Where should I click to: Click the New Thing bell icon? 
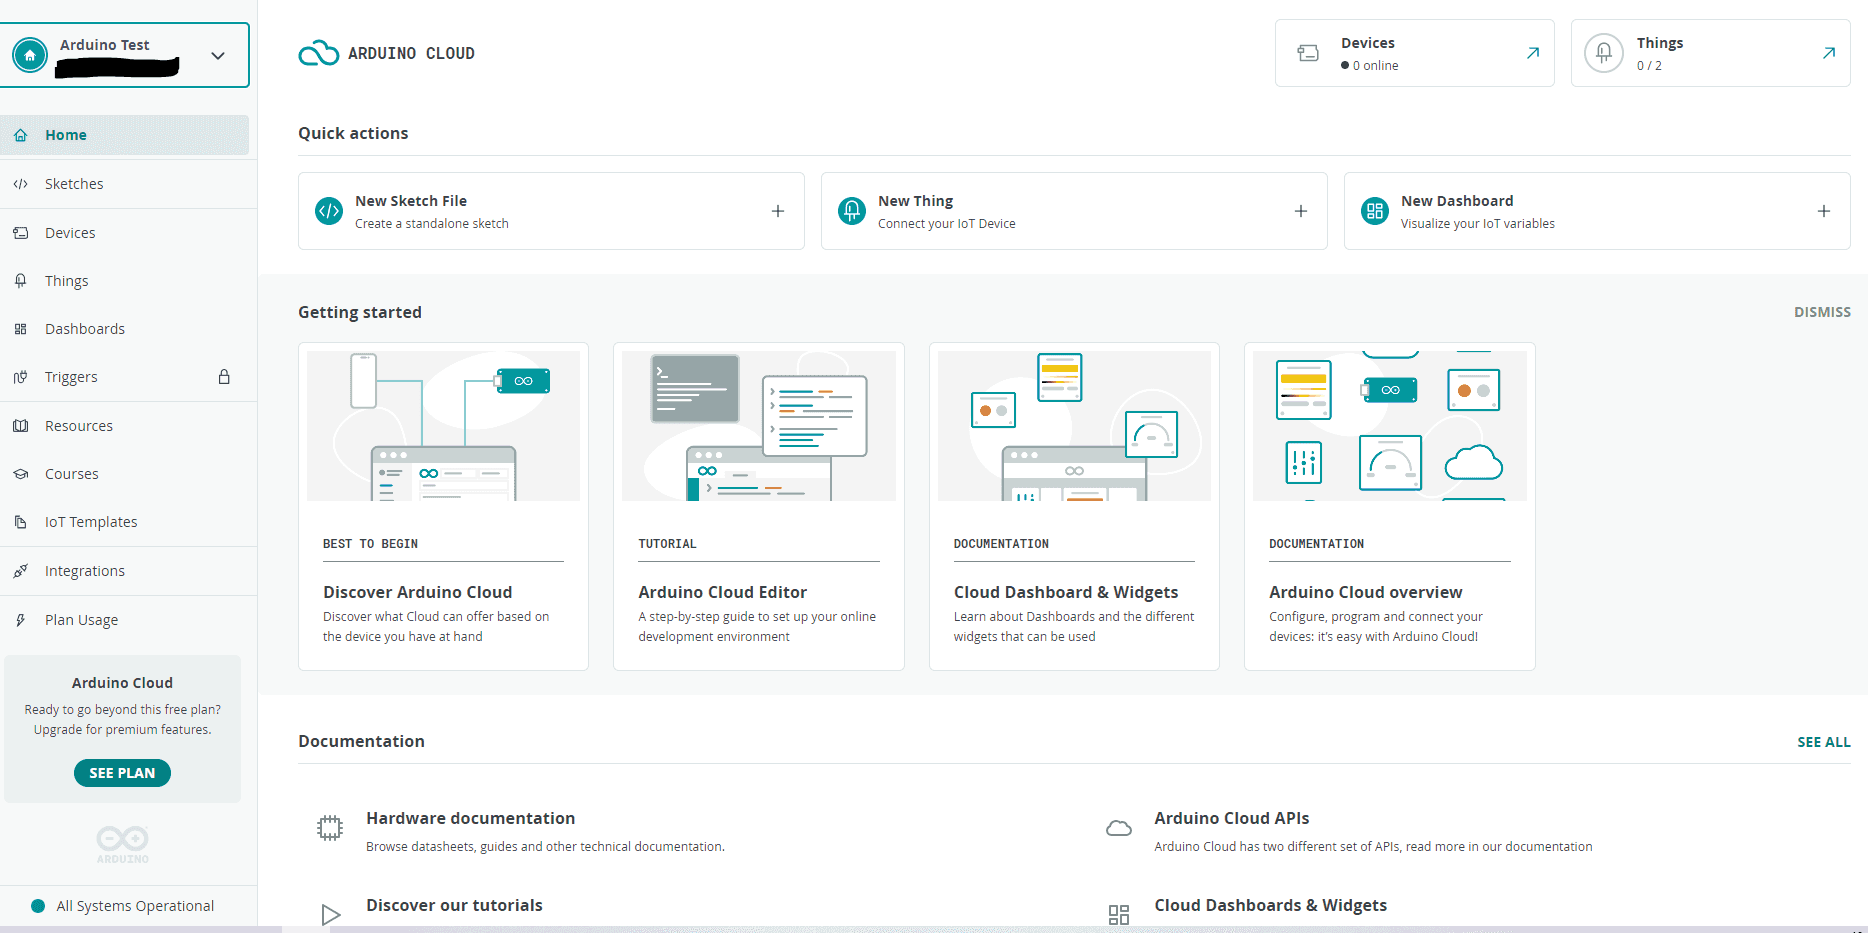[x=852, y=211]
